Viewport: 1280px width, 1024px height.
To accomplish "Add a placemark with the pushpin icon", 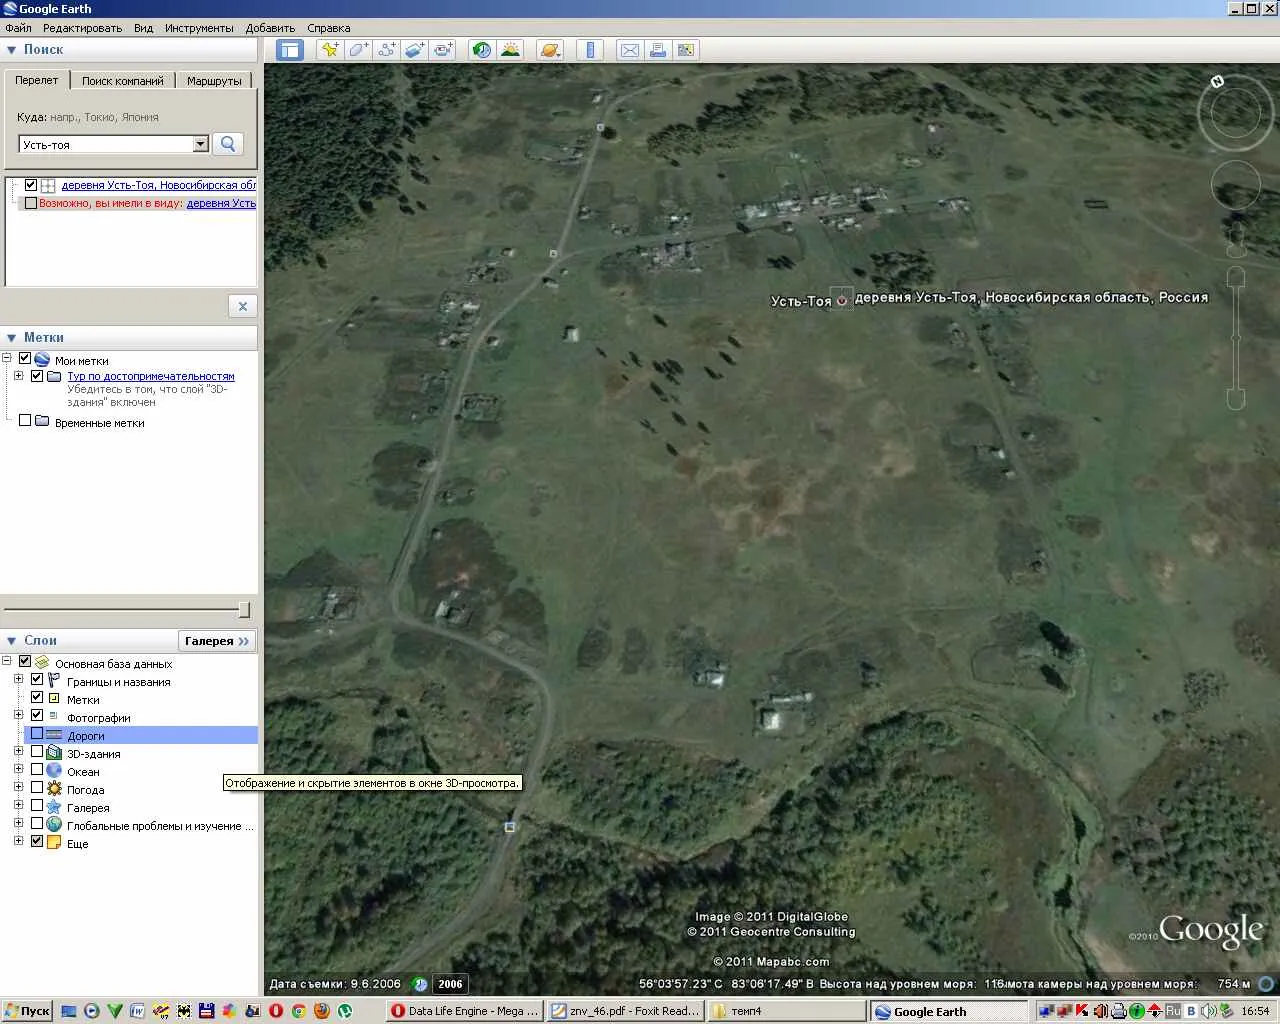I will pyautogui.click(x=330, y=49).
